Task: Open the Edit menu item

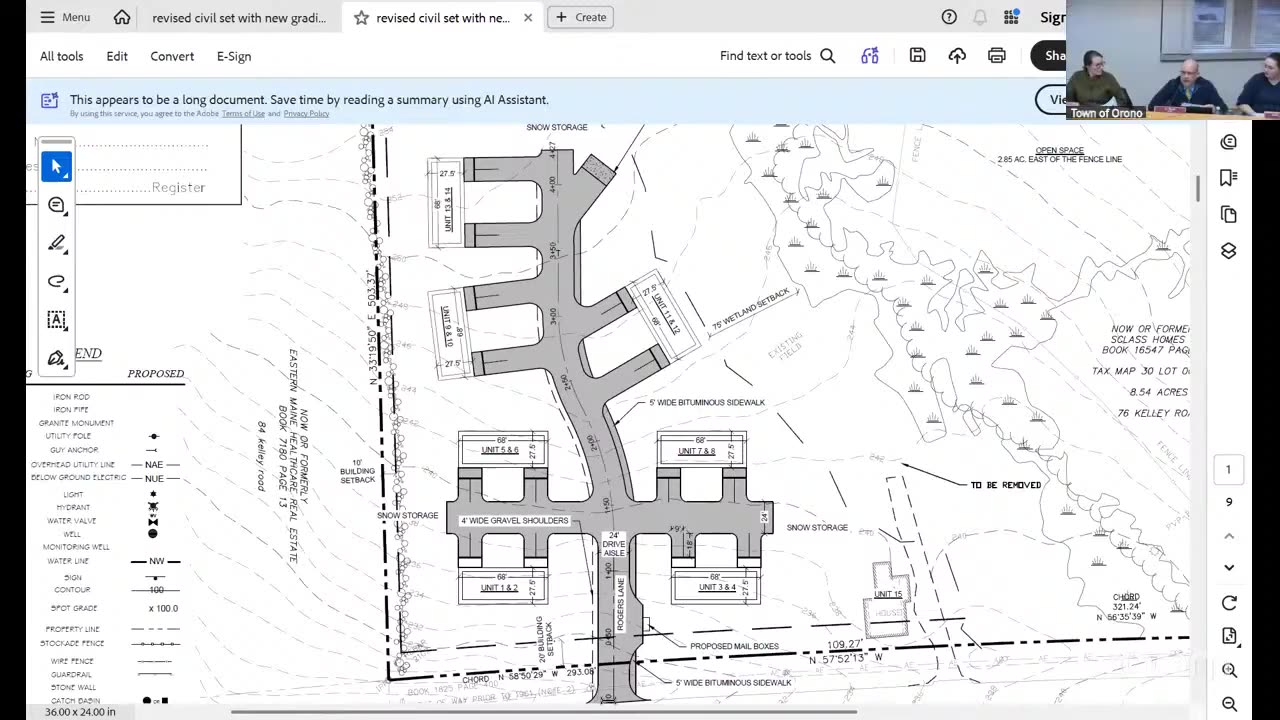Action: point(117,56)
